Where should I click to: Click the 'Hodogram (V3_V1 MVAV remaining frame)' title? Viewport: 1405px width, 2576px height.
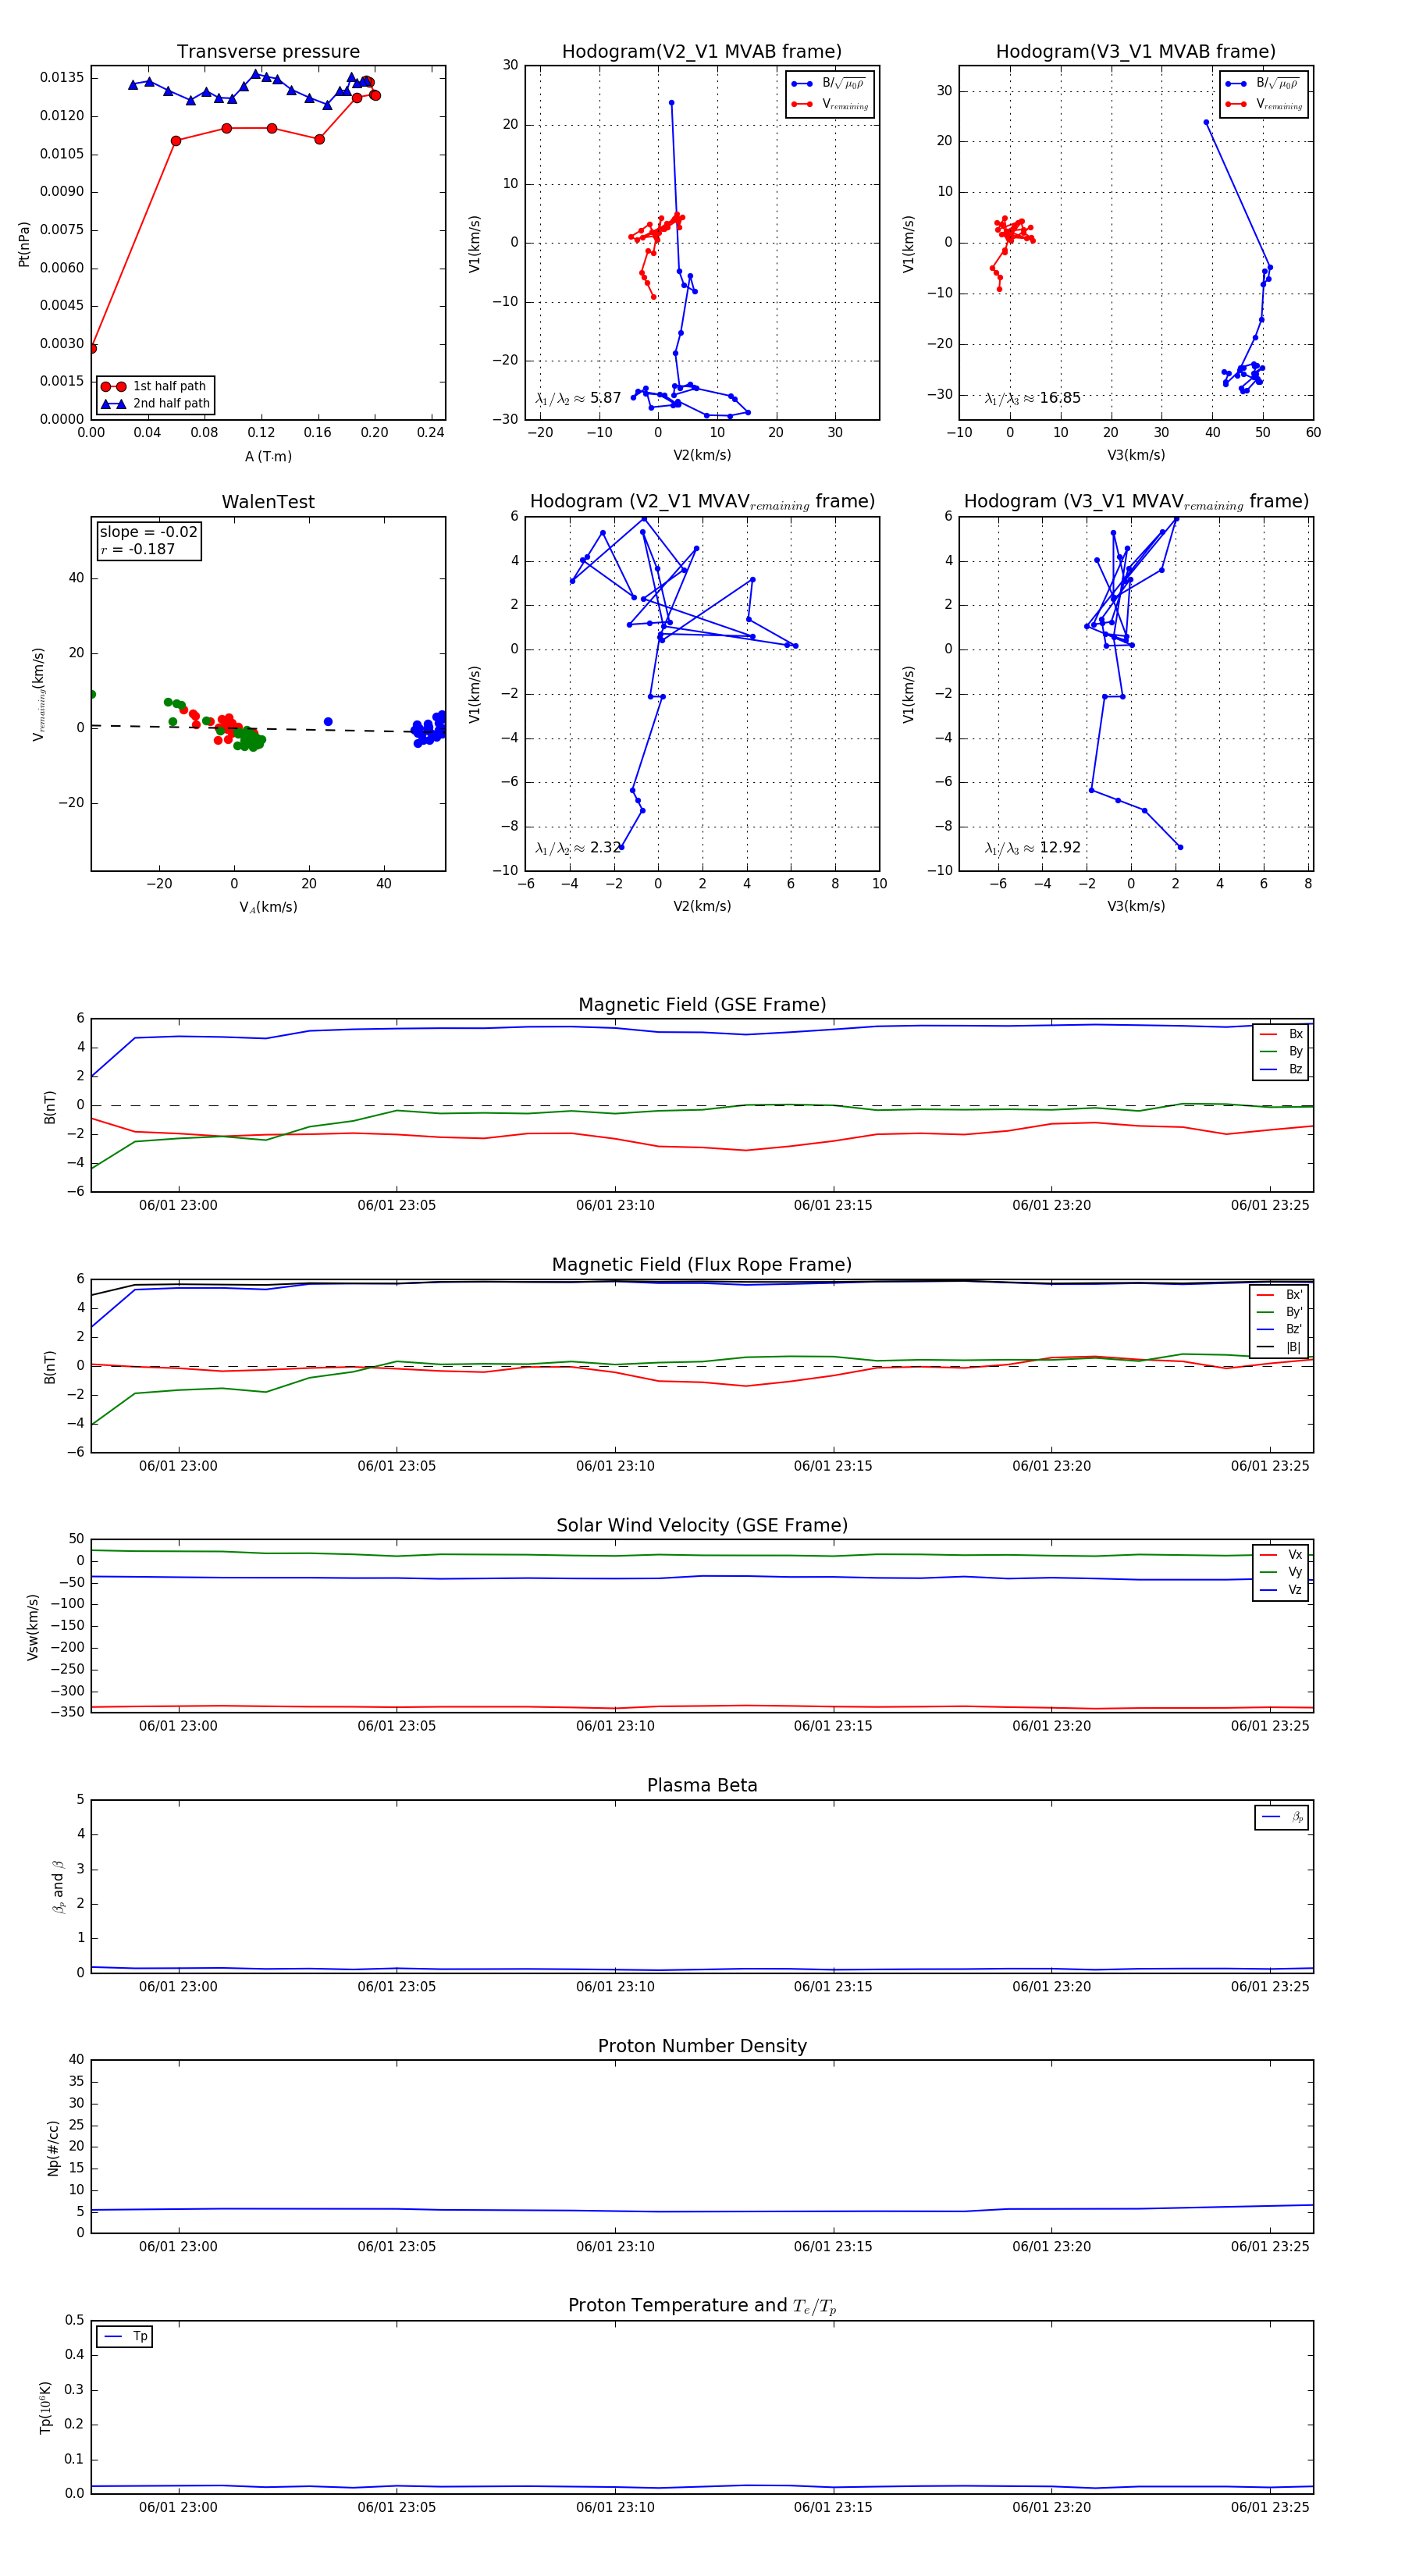[x=1136, y=502]
